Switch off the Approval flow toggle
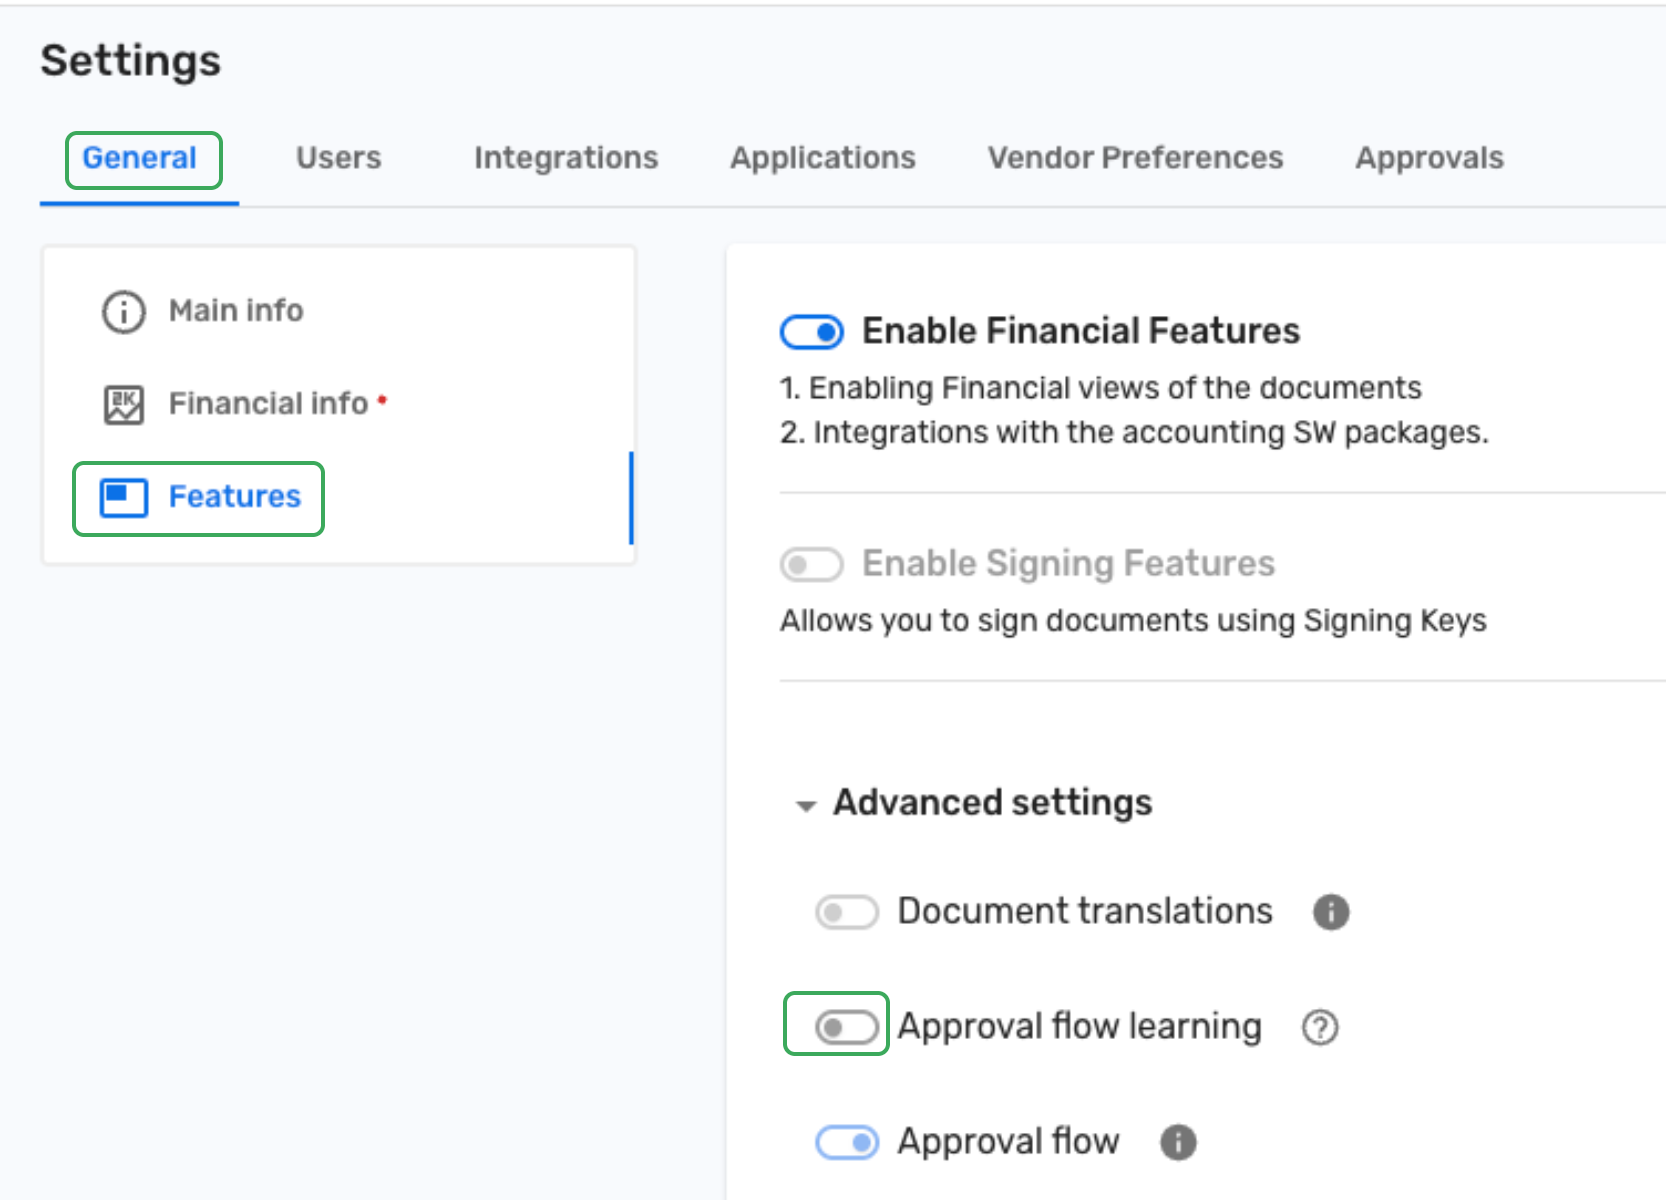Screen dimensions: 1666x1200 846,1142
